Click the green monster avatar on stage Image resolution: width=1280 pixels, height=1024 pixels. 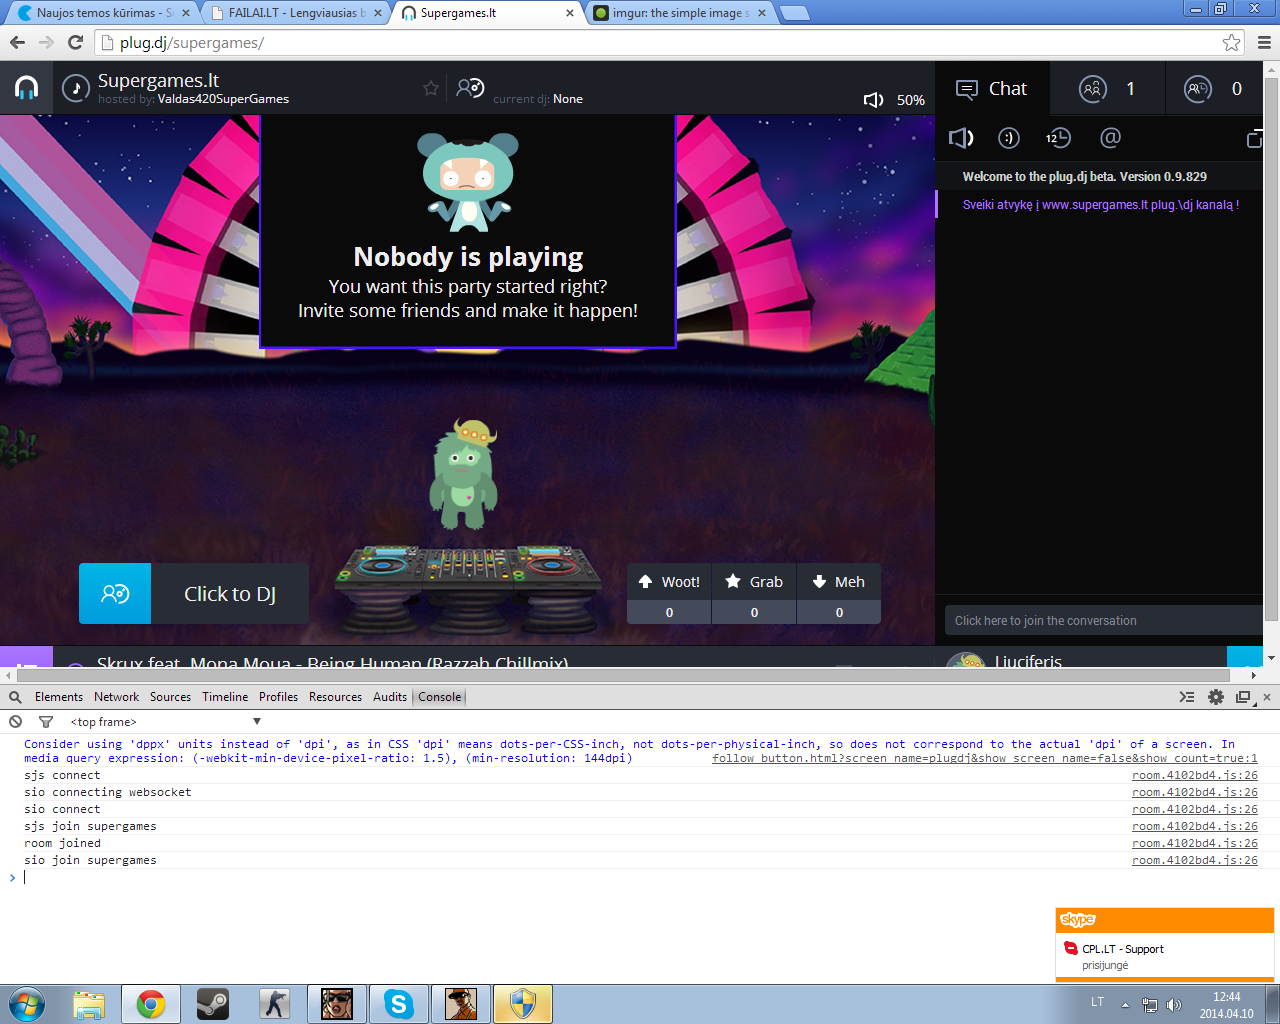click(463, 474)
